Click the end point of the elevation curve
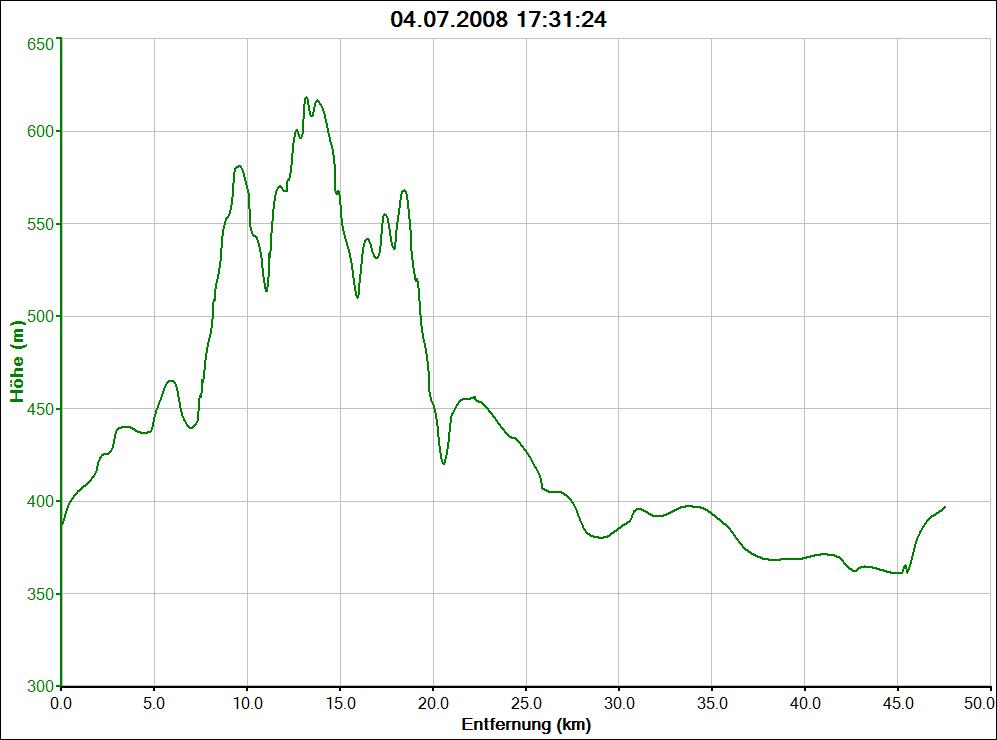Screen dimensions: 997x740 [x=944, y=507]
